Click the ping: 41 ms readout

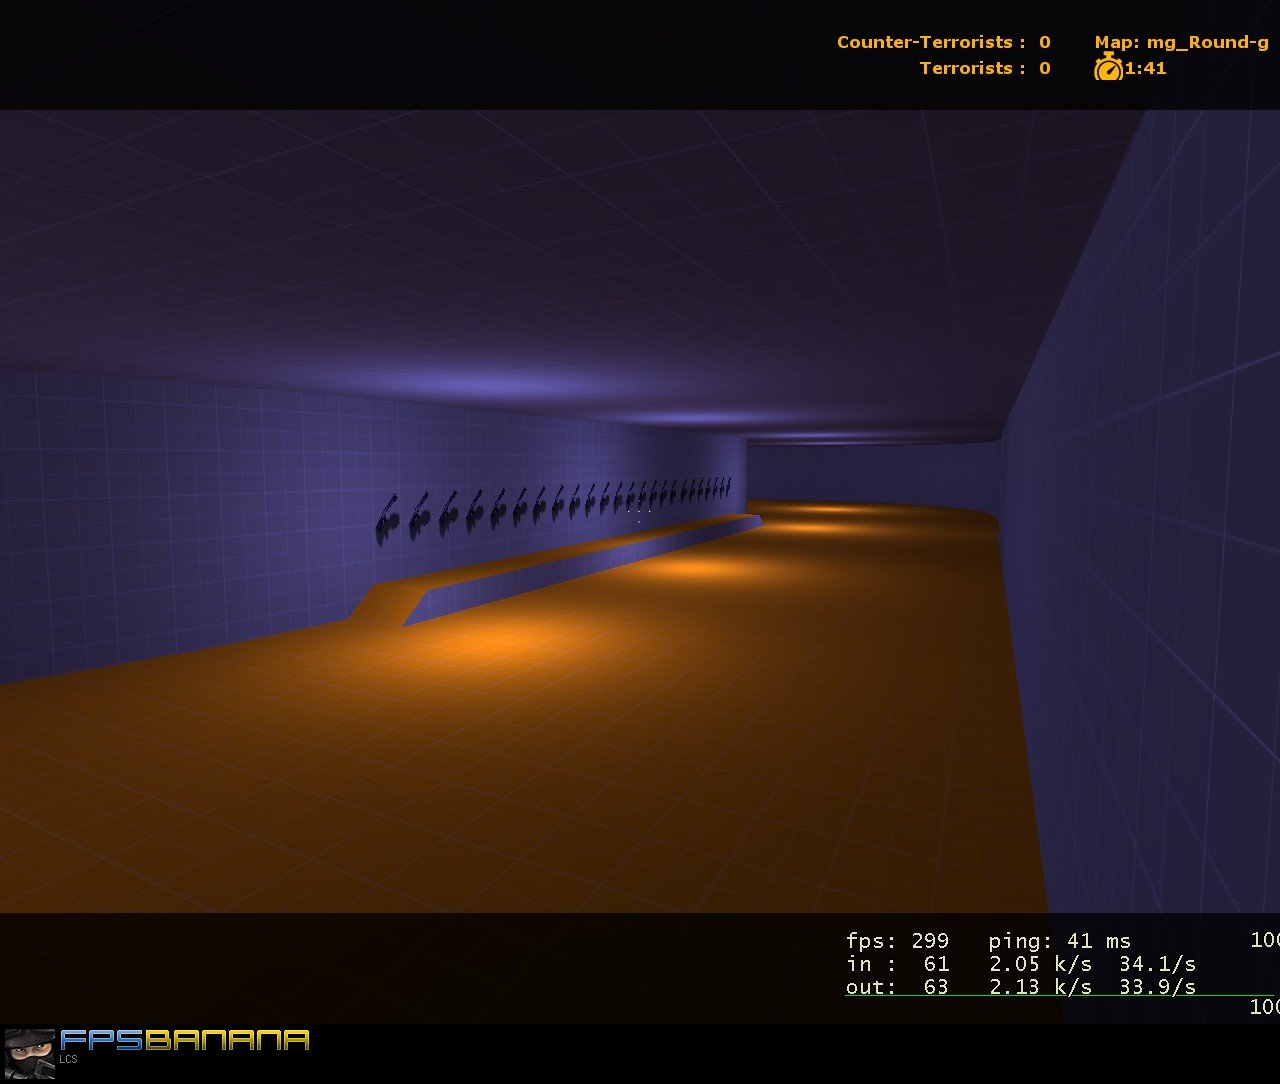tap(1060, 941)
